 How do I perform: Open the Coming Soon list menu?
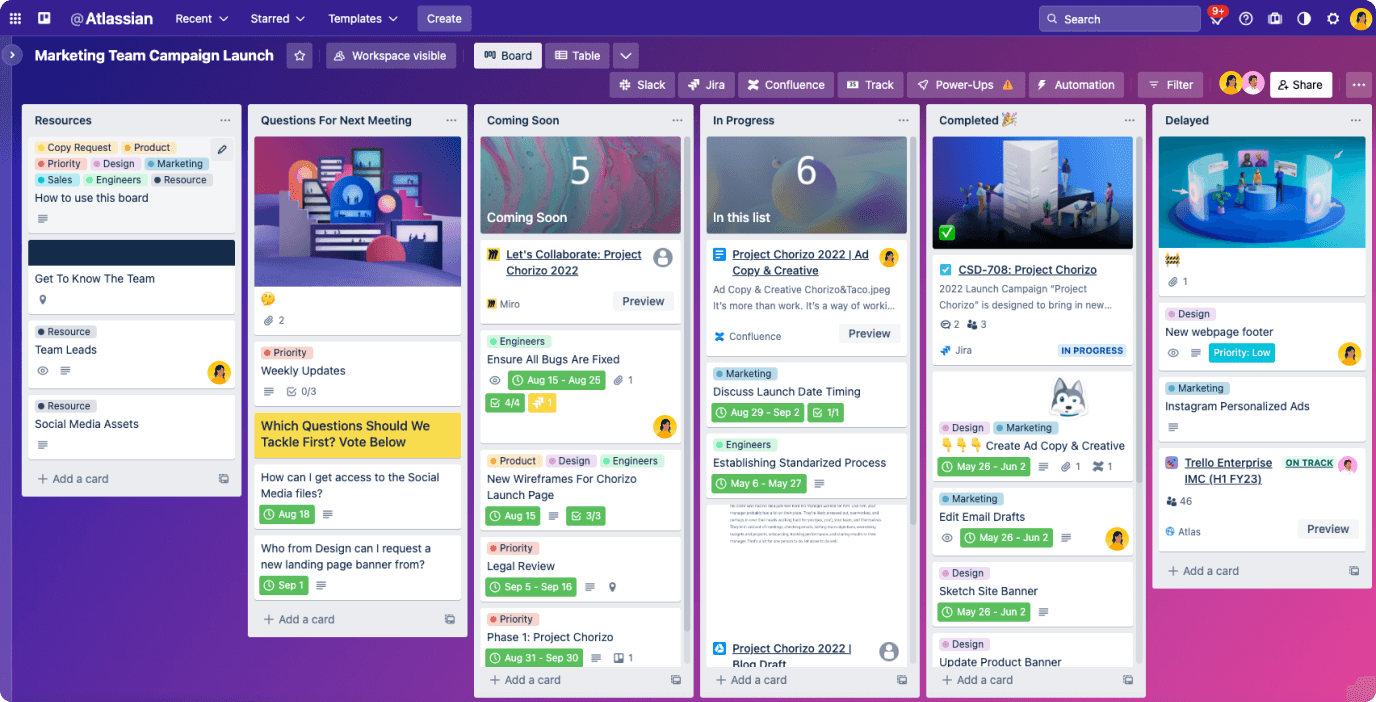point(677,120)
